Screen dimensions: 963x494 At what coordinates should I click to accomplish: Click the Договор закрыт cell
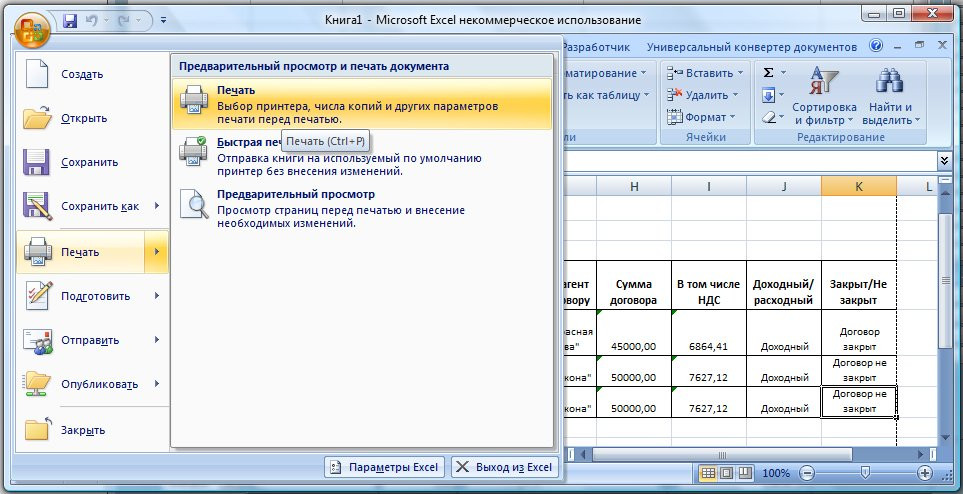(x=859, y=332)
